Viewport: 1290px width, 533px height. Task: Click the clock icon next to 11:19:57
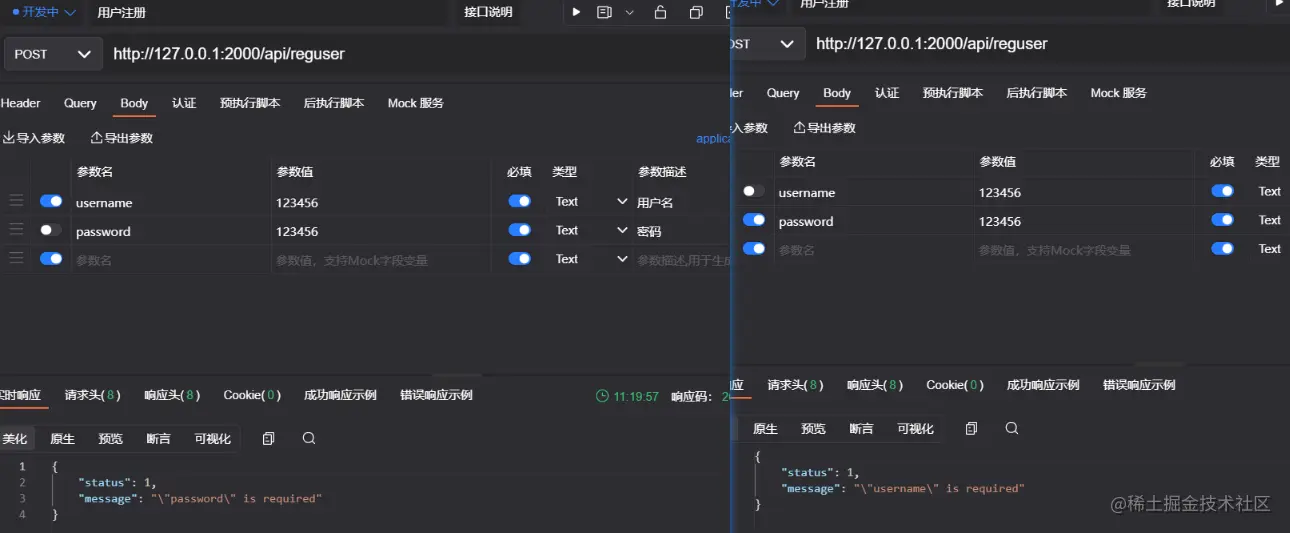click(602, 396)
